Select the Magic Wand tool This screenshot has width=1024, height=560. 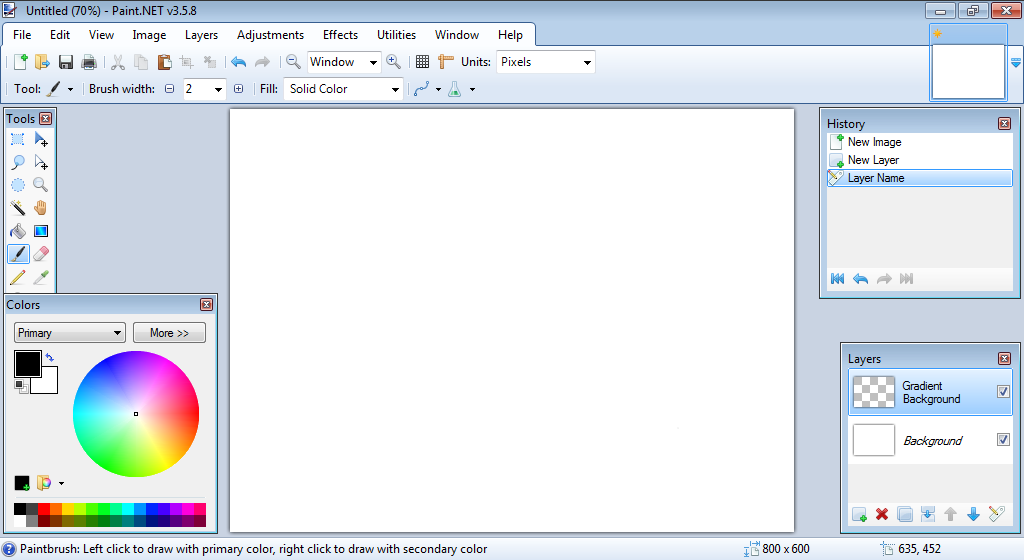[18, 208]
